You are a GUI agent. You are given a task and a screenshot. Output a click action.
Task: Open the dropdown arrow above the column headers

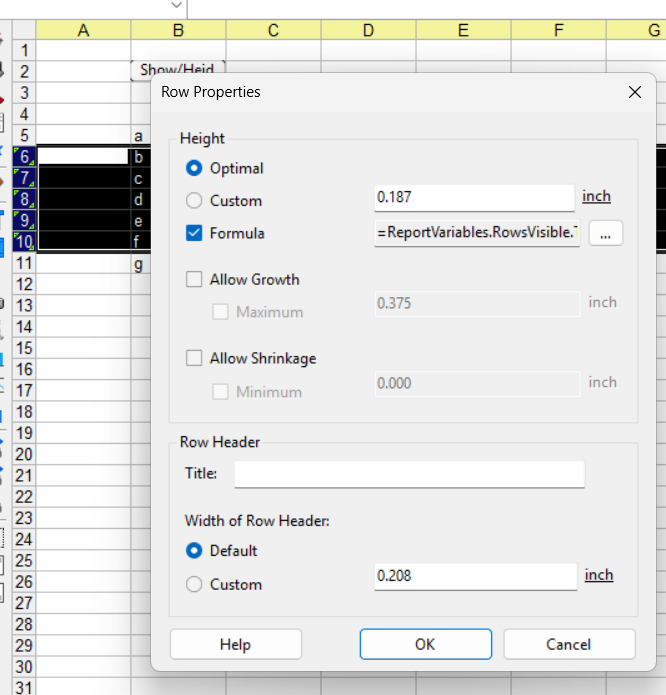tap(176, 5)
